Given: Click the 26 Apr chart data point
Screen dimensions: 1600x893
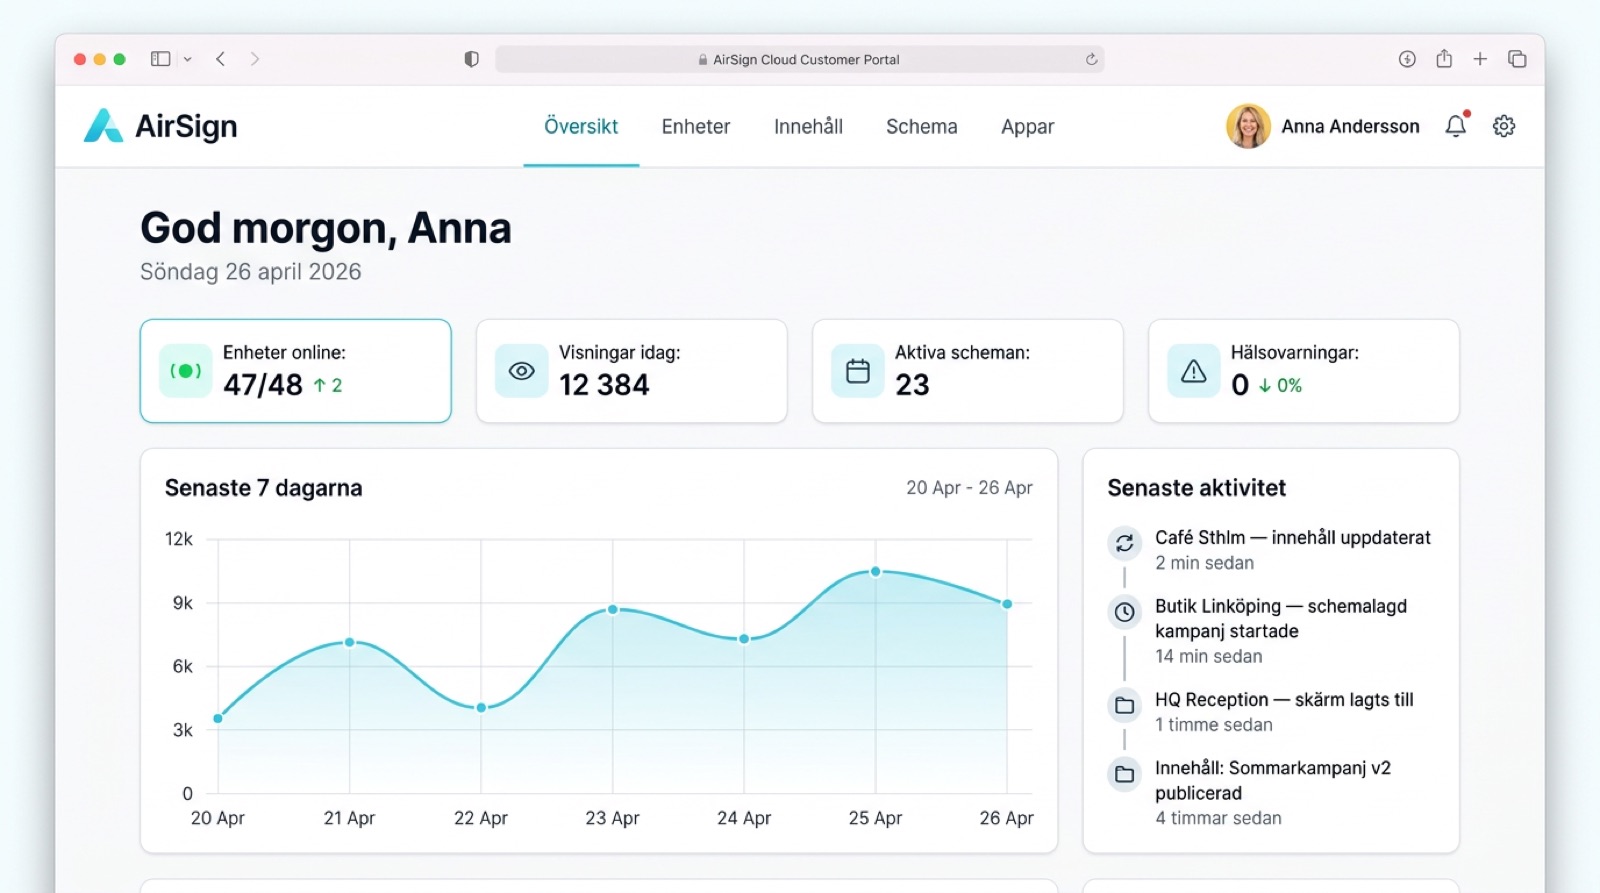Looking at the screenshot, I should (x=1007, y=604).
